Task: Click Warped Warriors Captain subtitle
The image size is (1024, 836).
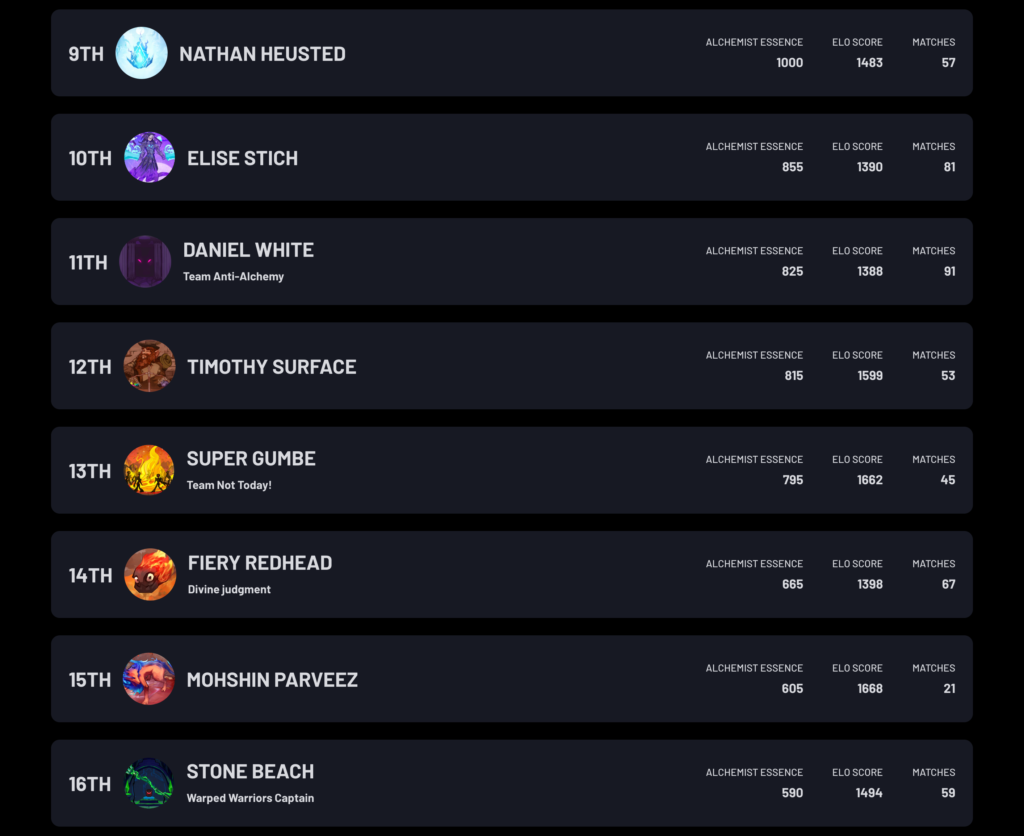Action: tap(250, 798)
